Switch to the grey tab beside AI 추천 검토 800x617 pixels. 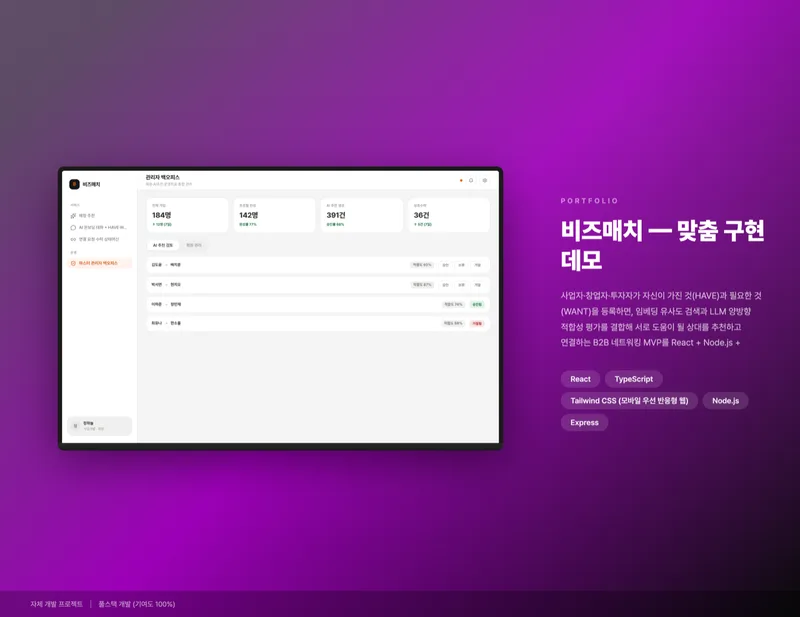[194, 245]
